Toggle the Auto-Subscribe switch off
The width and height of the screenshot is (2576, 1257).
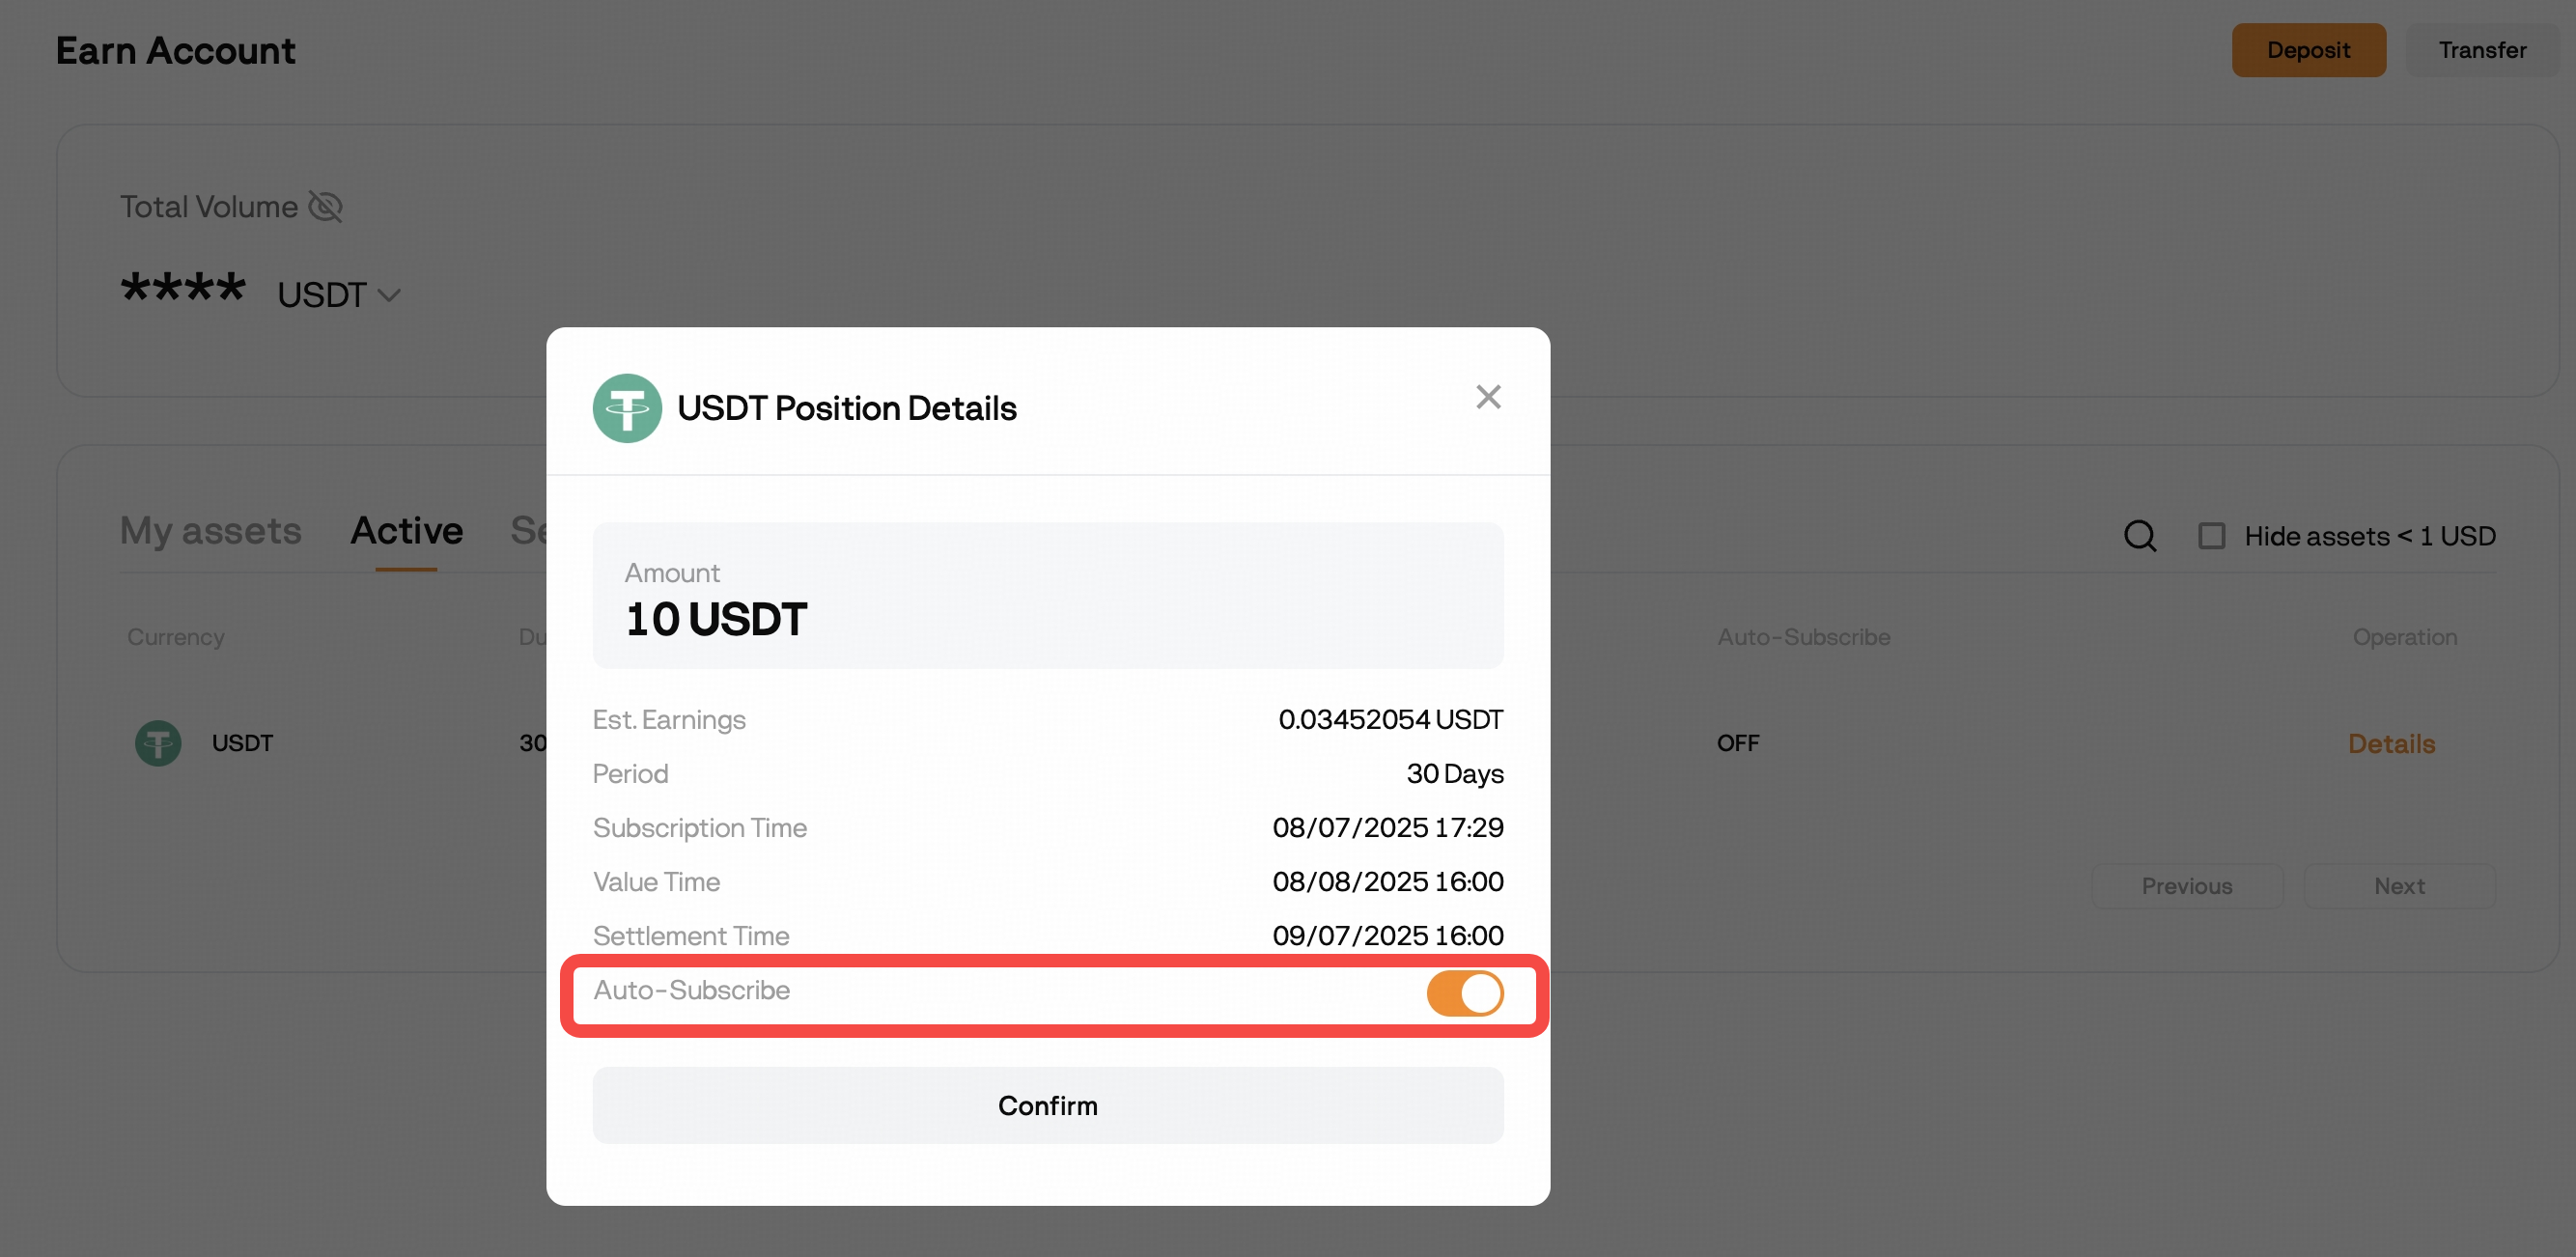coord(1464,993)
